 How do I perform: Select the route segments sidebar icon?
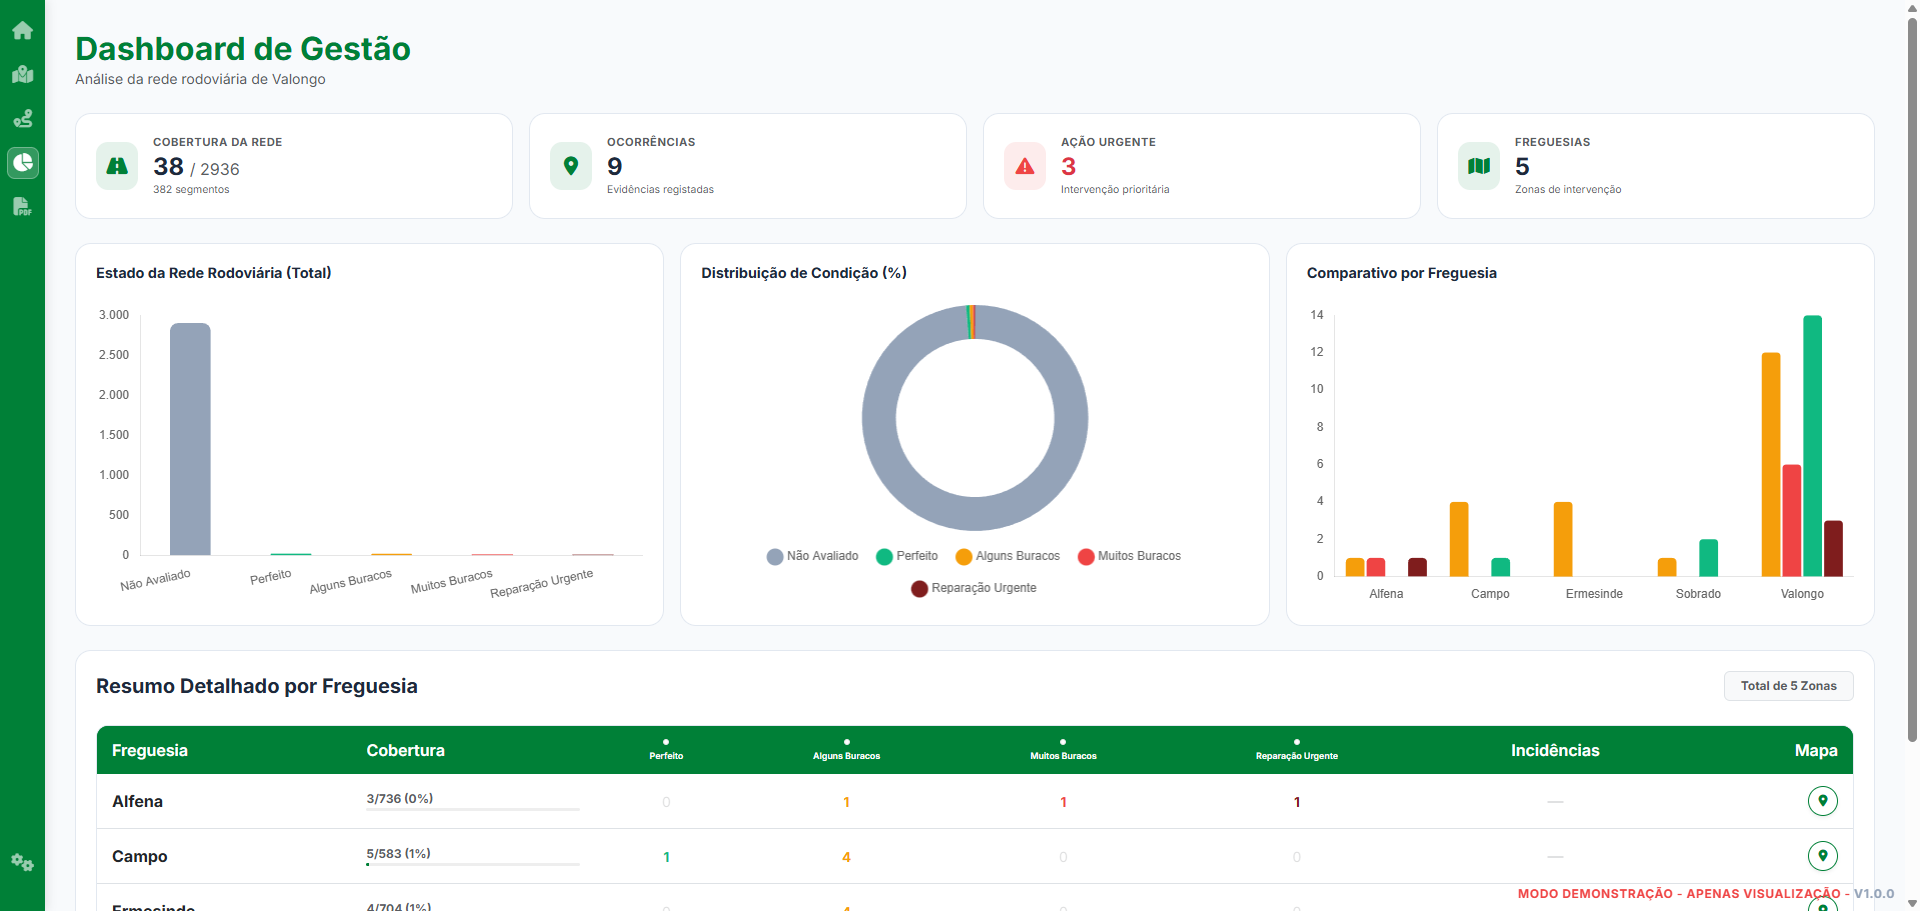[22, 119]
